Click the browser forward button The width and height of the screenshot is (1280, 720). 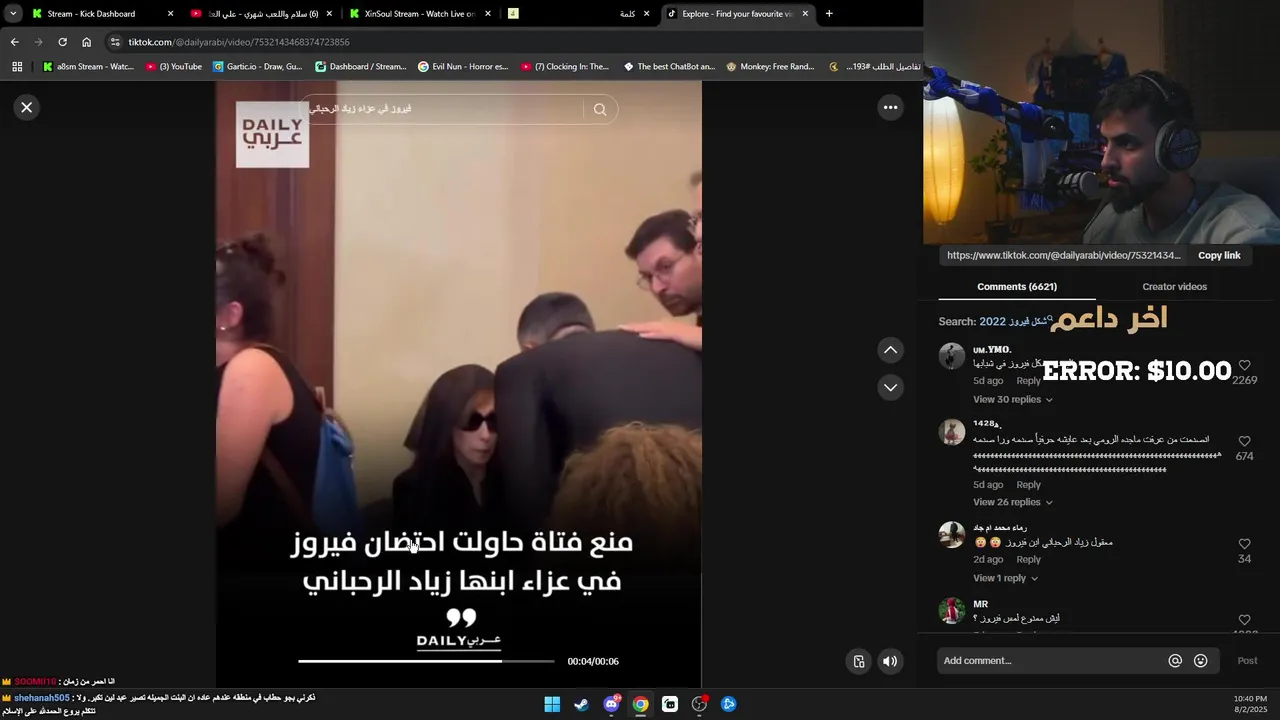(x=38, y=42)
